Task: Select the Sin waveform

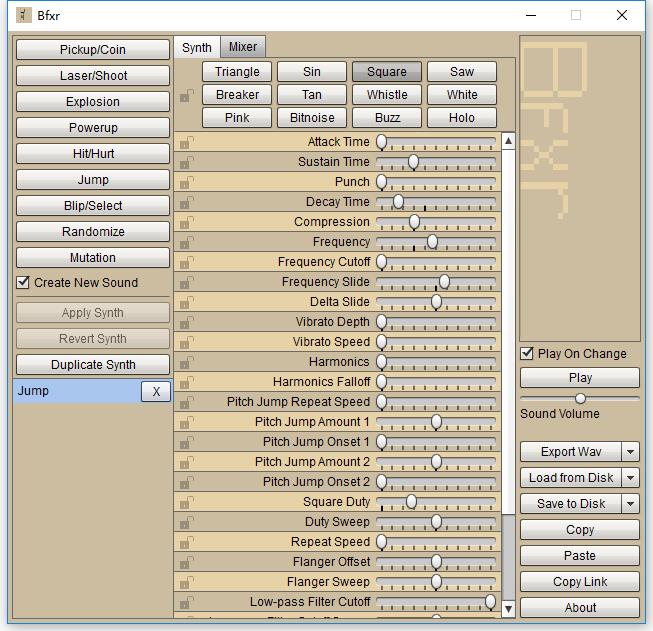Action: (x=312, y=72)
